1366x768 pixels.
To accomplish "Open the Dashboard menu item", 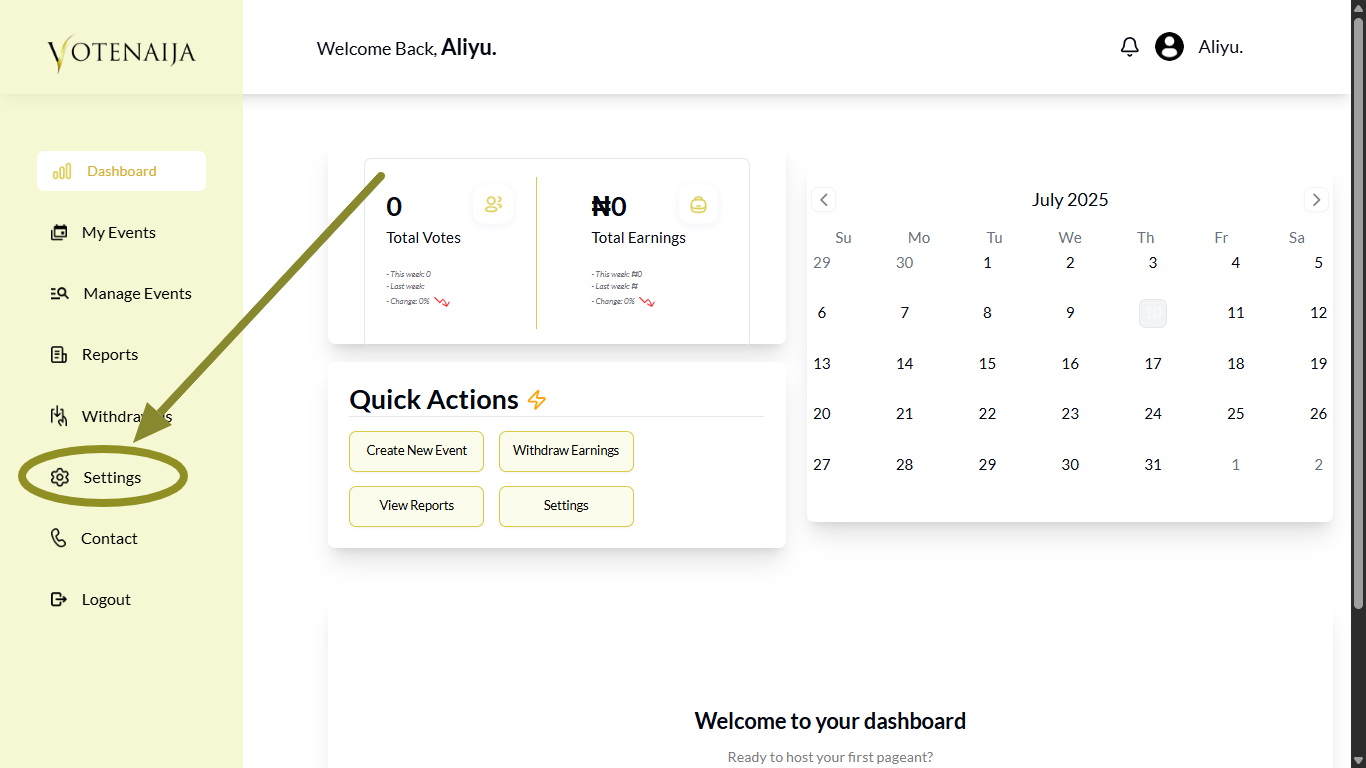I will click(x=121, y=171).
